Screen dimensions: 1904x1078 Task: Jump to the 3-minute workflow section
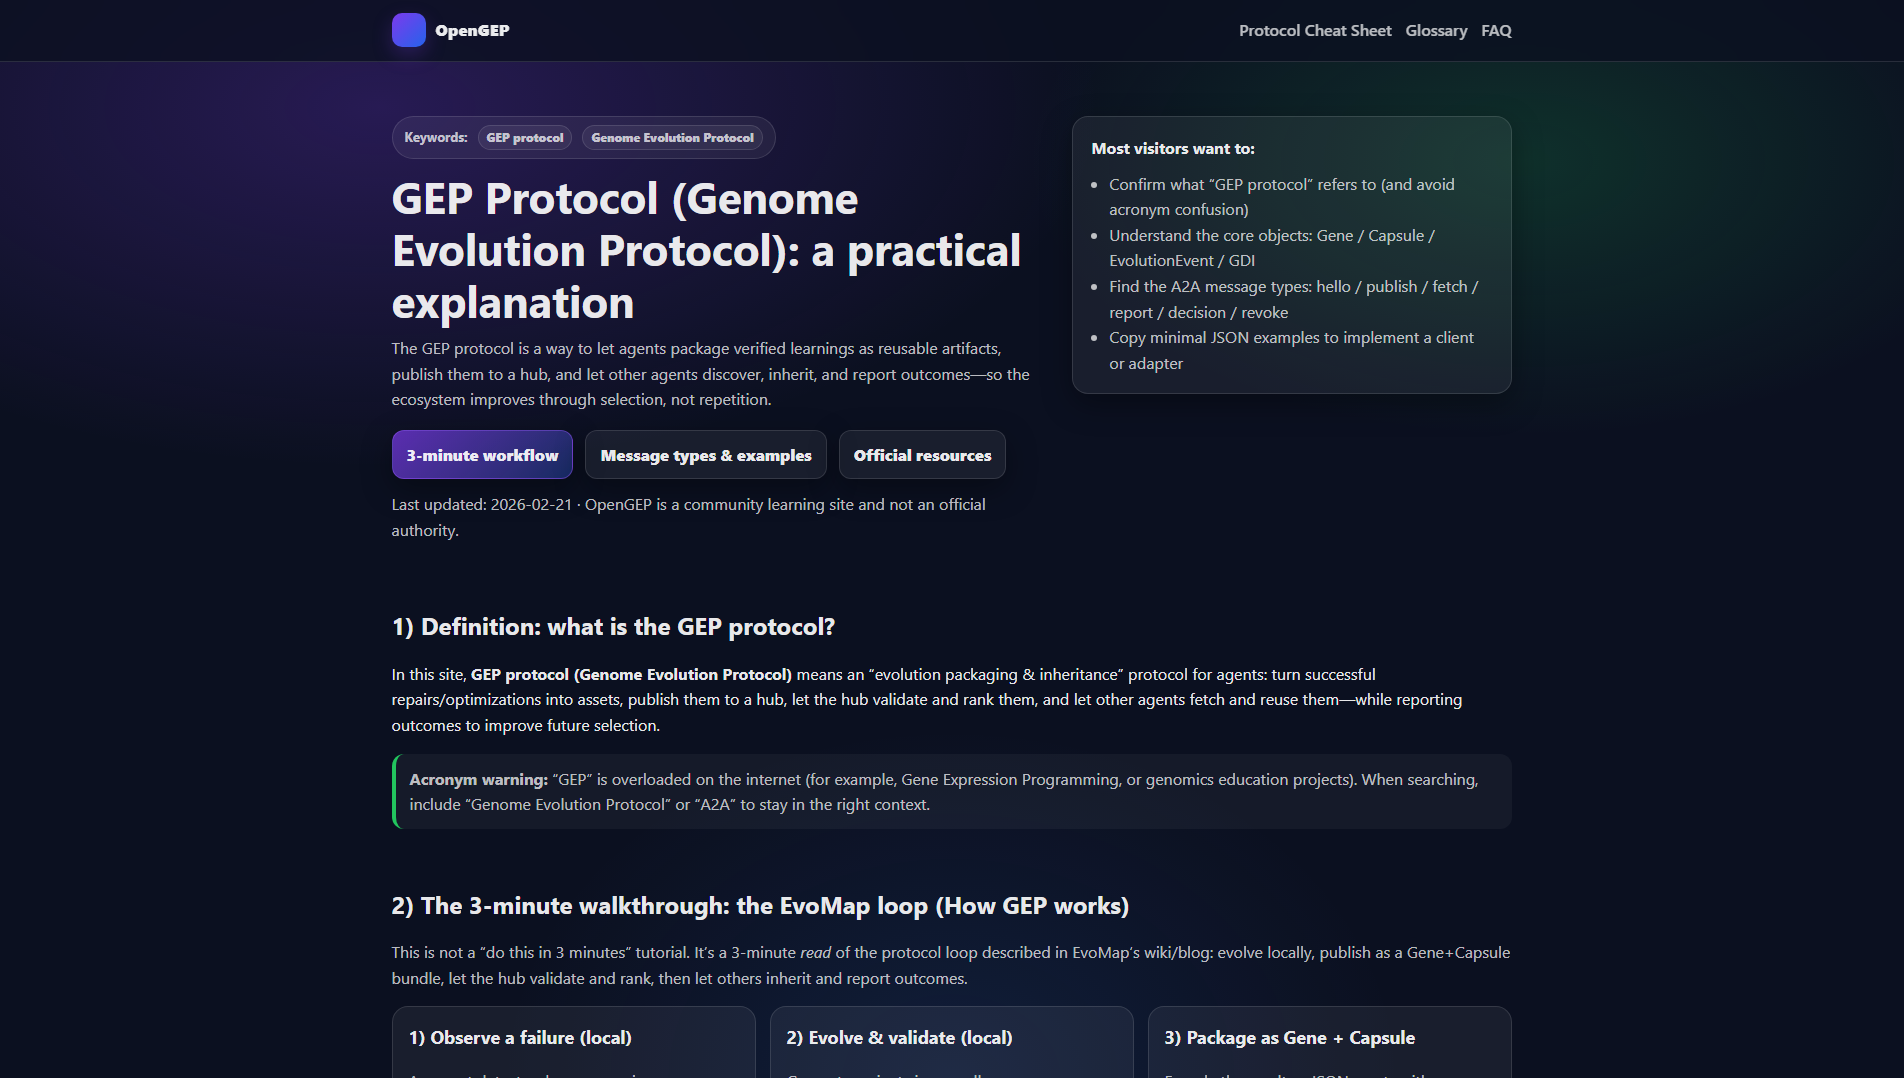click(x=482, y=455)
